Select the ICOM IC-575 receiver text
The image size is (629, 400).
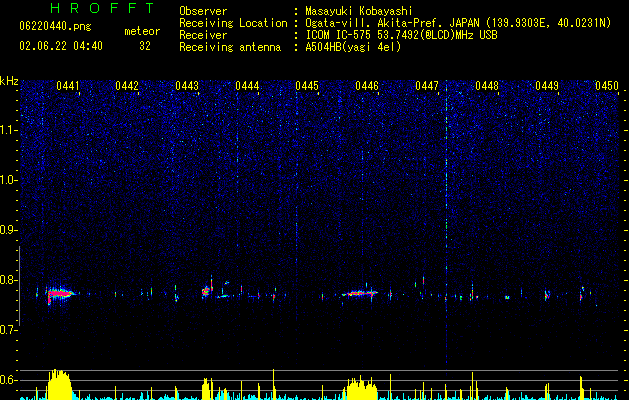401,35
